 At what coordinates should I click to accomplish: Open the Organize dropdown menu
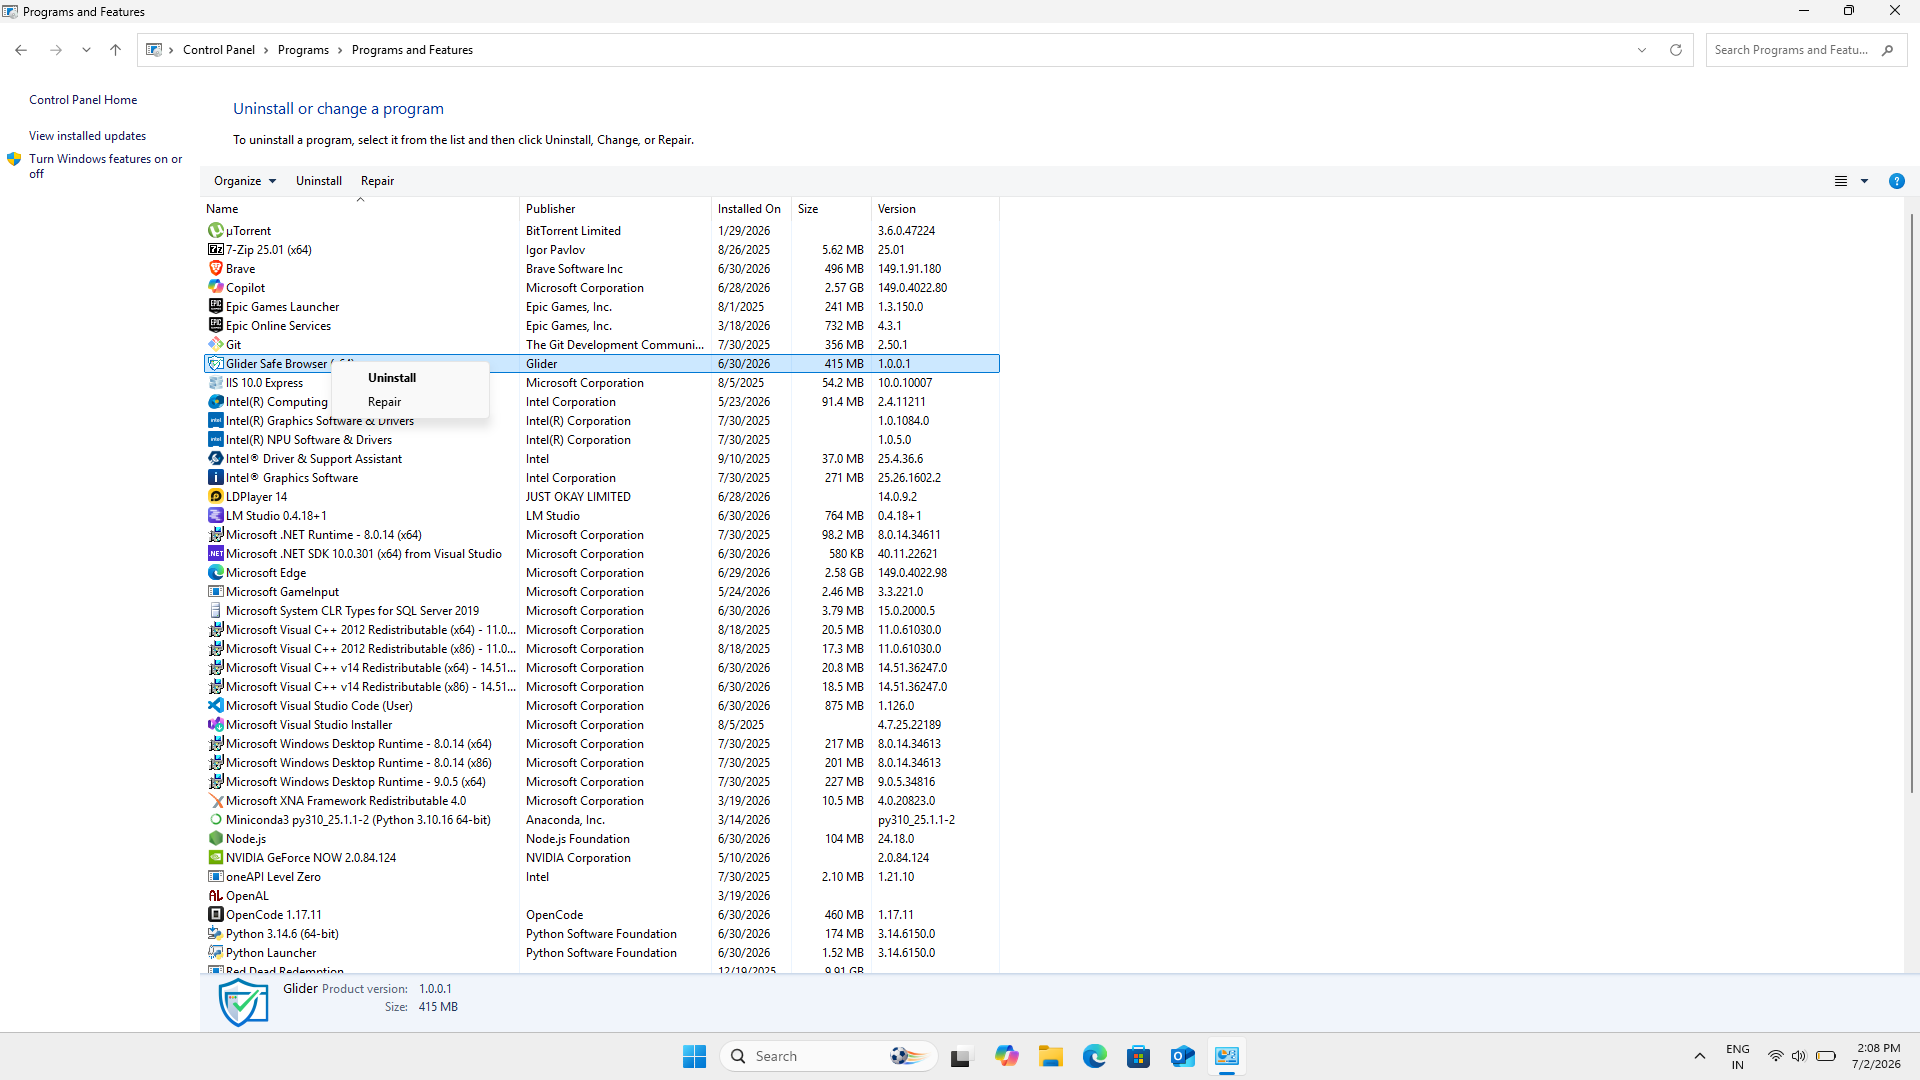244,181
